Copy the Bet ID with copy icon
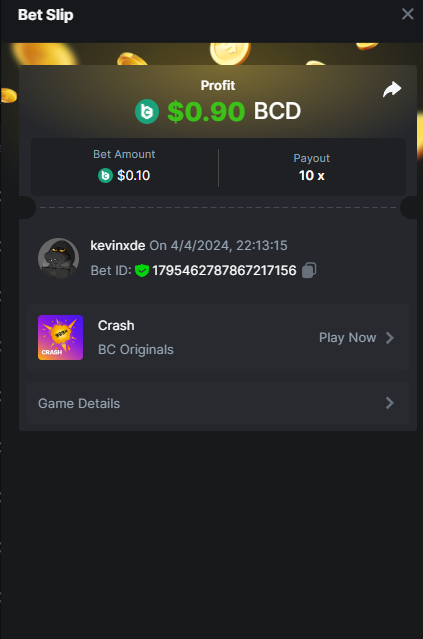Image resolution: width=423 pixels, height=639 pixels. (309, 270)
